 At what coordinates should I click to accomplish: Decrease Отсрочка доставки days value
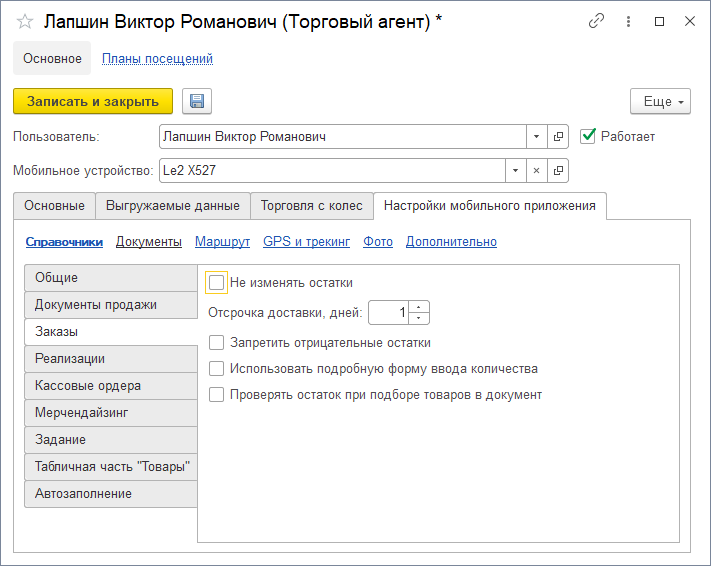[419, 318]
